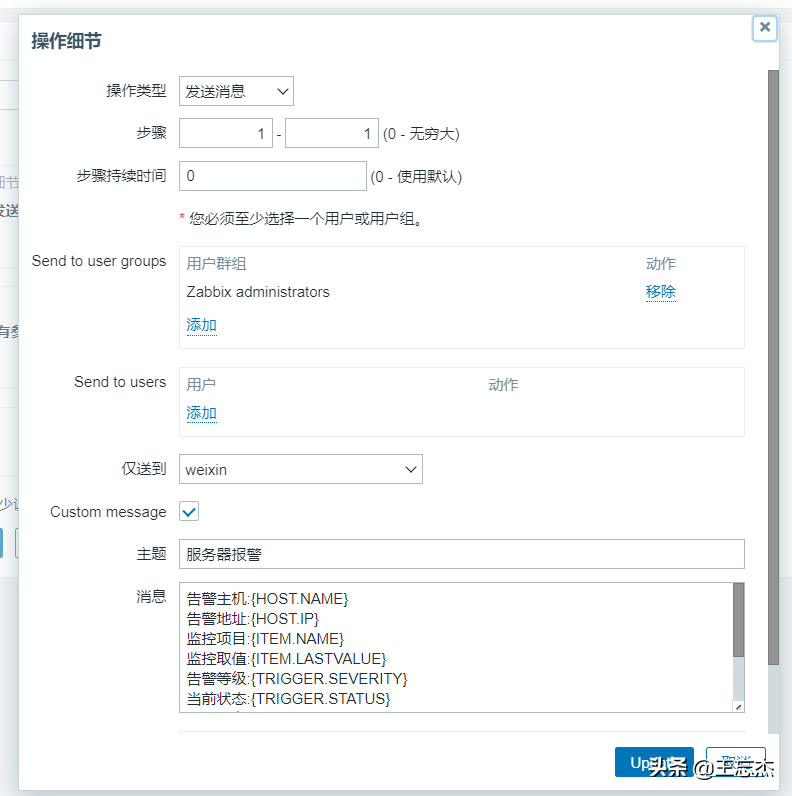Close the 操作细节 dialog with the X
792x796 pixels.
click(x=765, y=27)
